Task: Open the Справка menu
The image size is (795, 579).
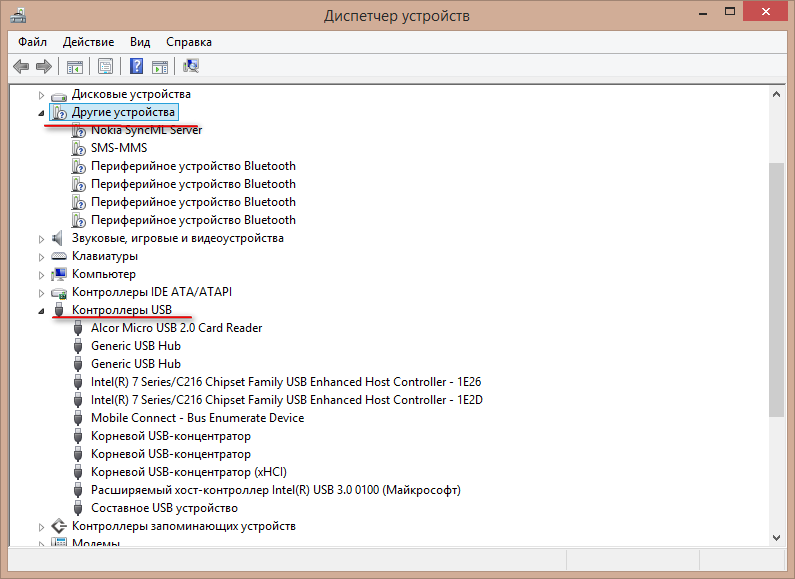Action: [189, 42]
